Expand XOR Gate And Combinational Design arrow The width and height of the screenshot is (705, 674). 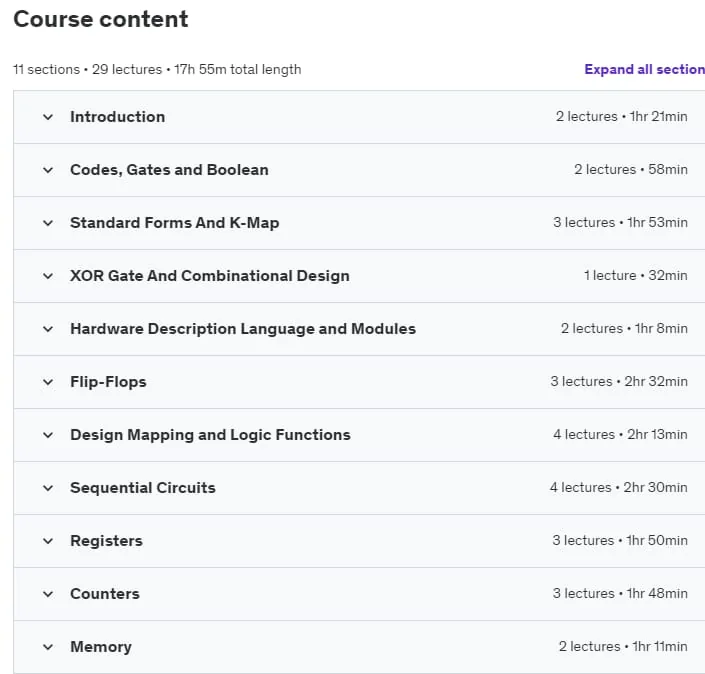(x=48, y=276)
